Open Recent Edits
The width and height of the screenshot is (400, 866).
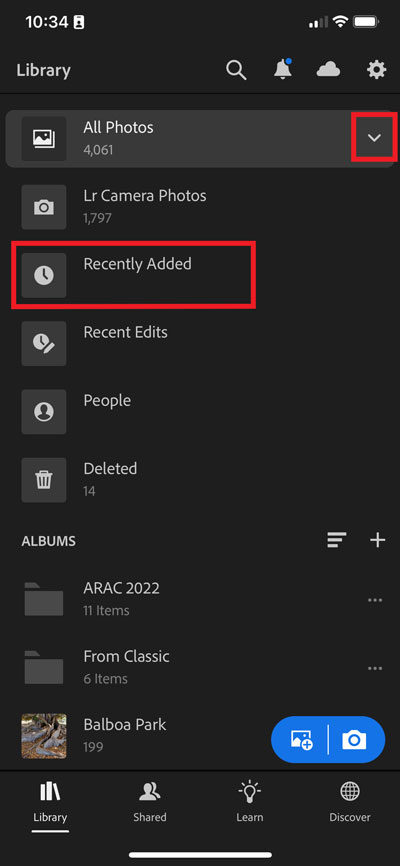point(200,344)
